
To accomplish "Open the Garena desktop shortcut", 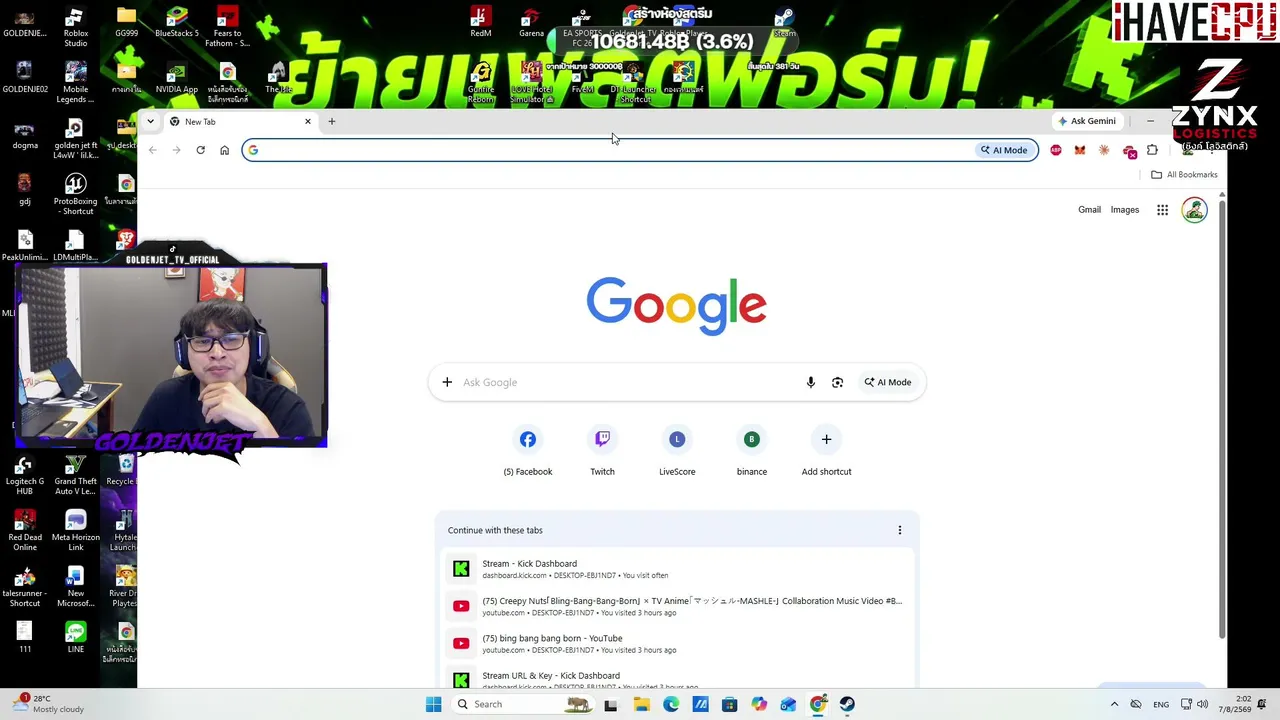I will tap(531, 23).
